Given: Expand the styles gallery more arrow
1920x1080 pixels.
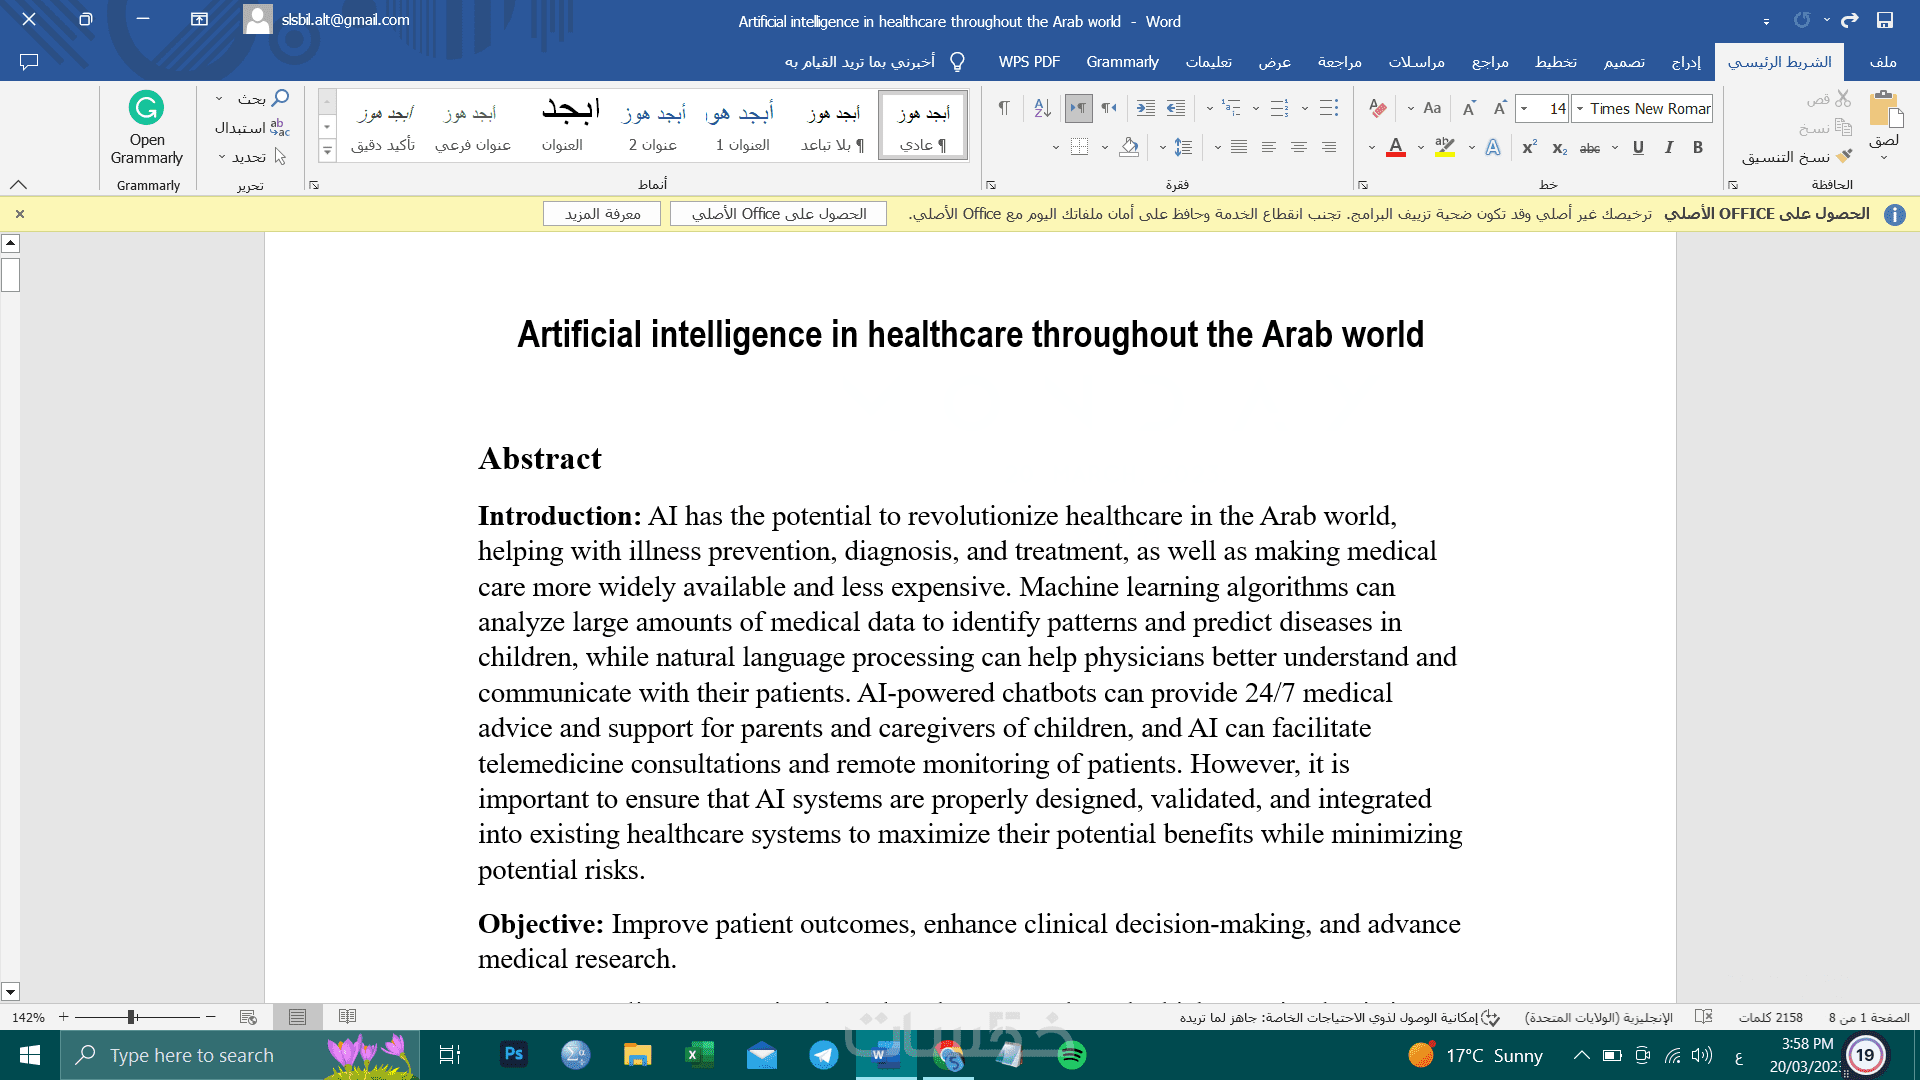Looking at the screenshot, I should click(326, 150).
